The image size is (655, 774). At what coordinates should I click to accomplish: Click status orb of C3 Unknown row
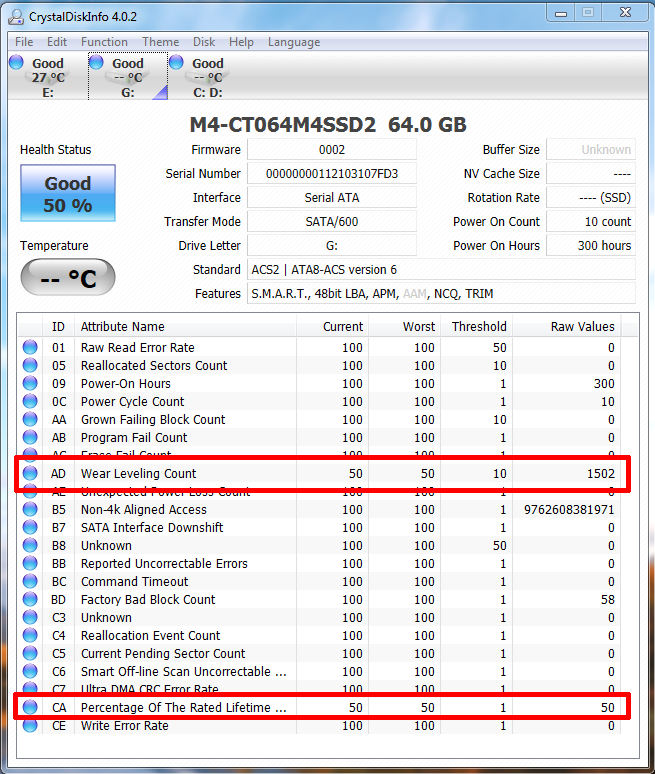point(30,617)
